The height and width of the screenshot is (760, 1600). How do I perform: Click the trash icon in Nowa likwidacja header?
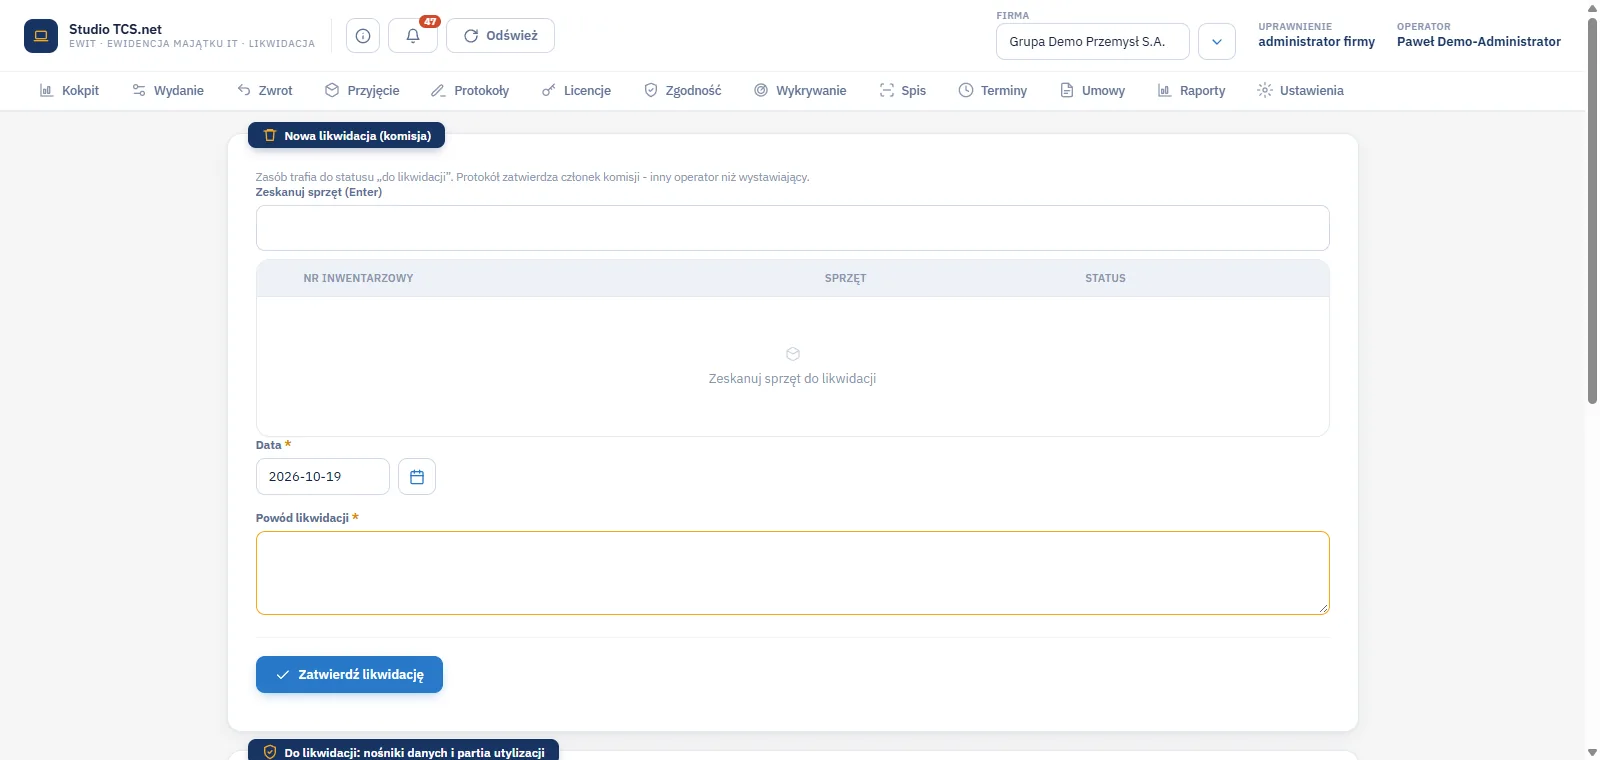(x=270, y=136)
